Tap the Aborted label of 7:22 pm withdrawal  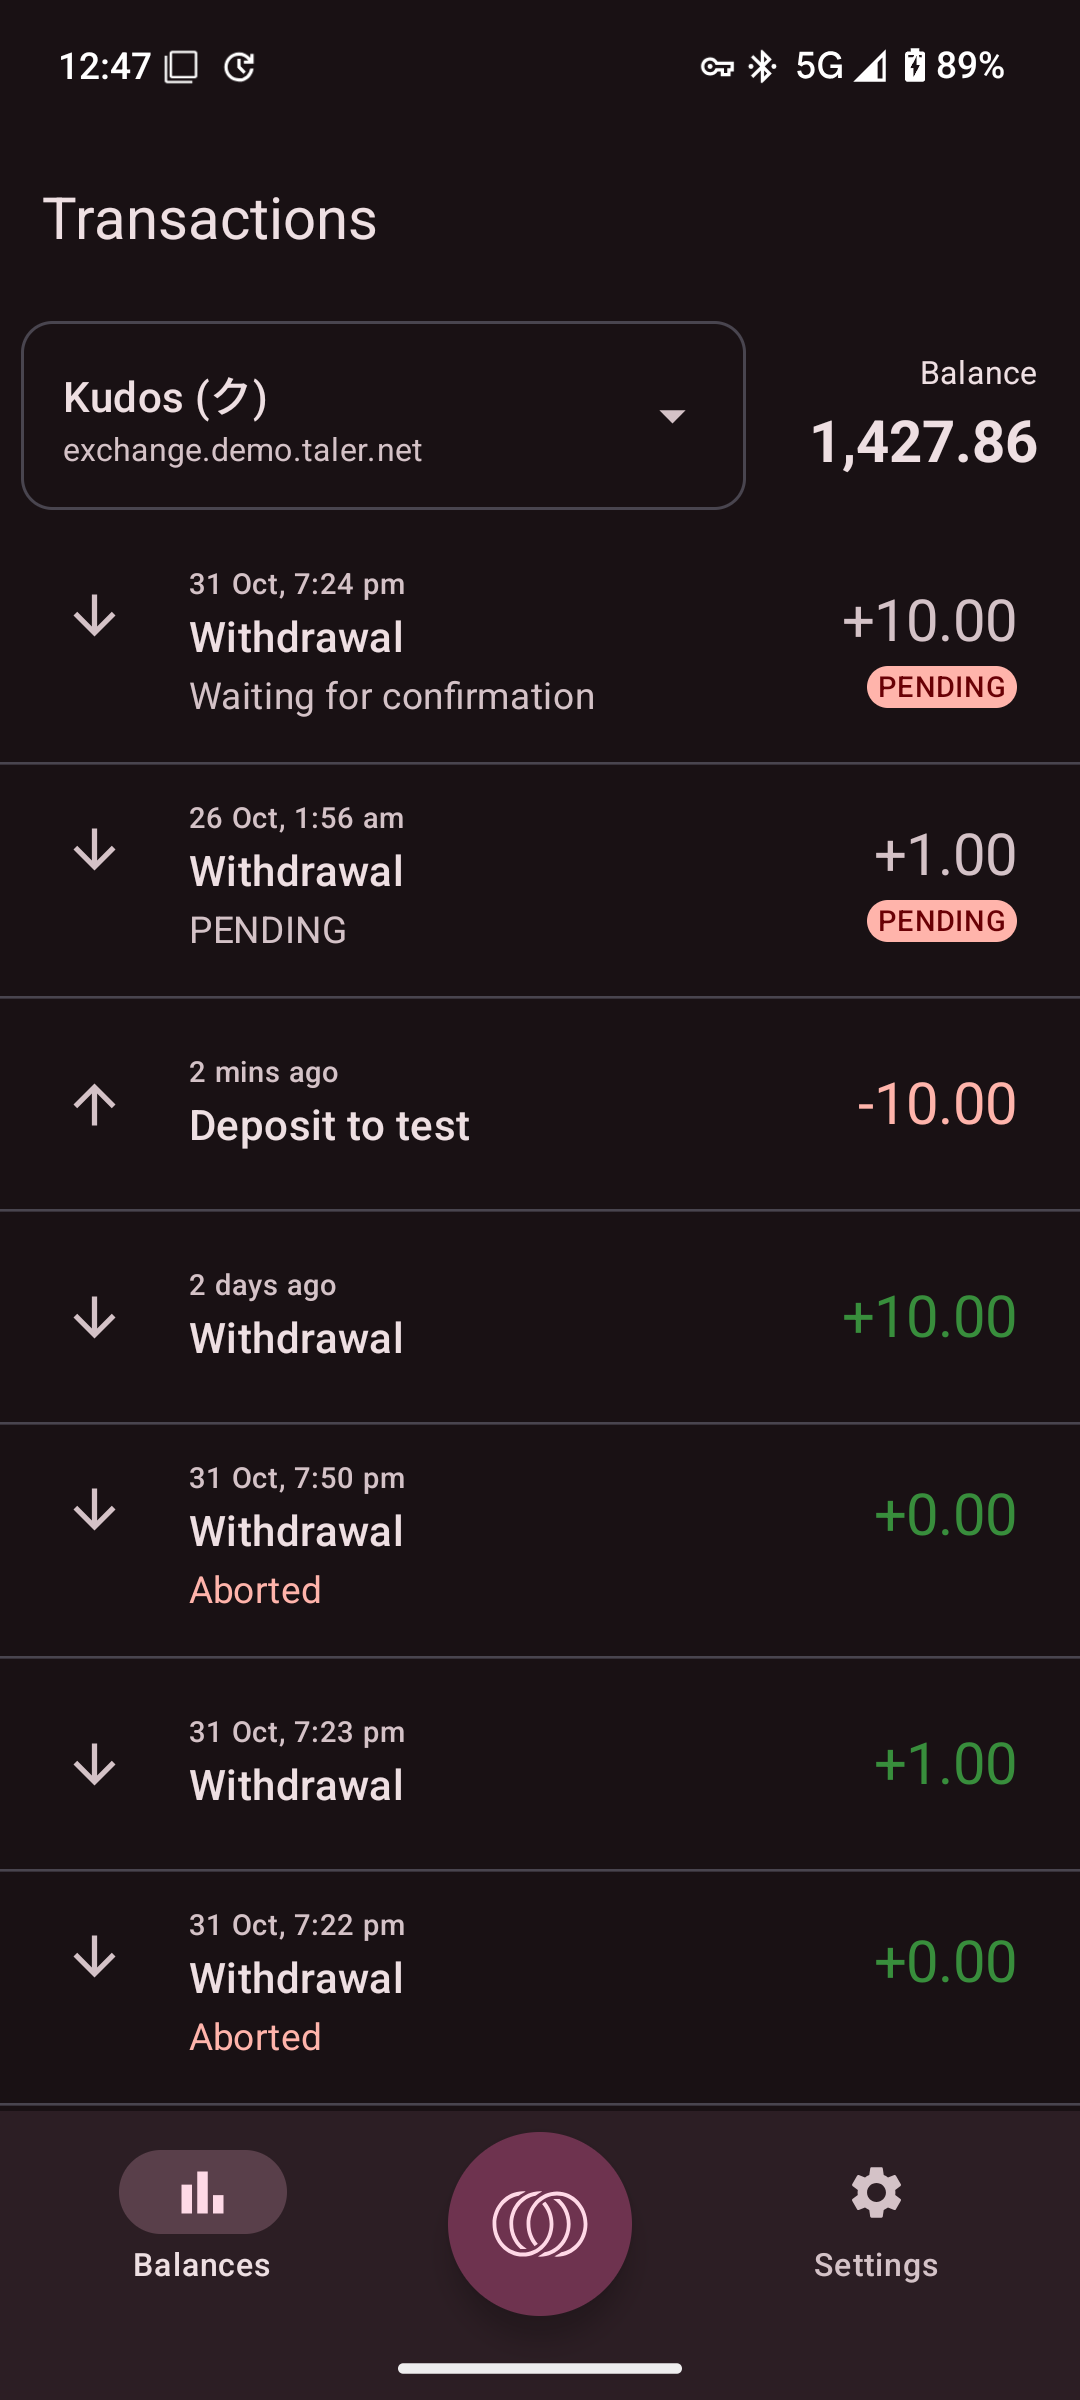256,2037
